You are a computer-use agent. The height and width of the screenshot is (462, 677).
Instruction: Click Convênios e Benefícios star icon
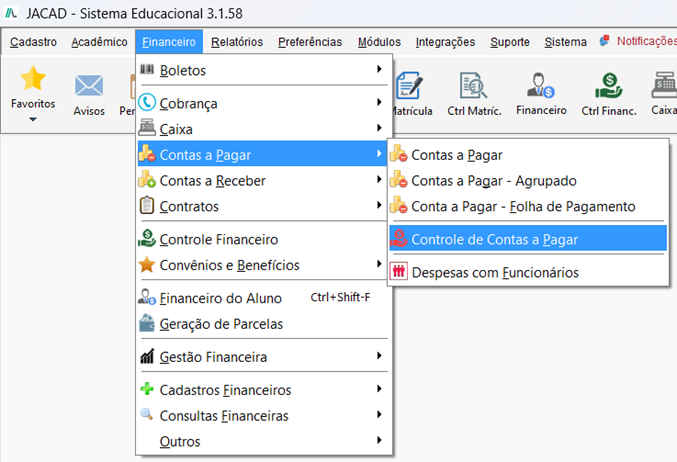coord(147,264)
